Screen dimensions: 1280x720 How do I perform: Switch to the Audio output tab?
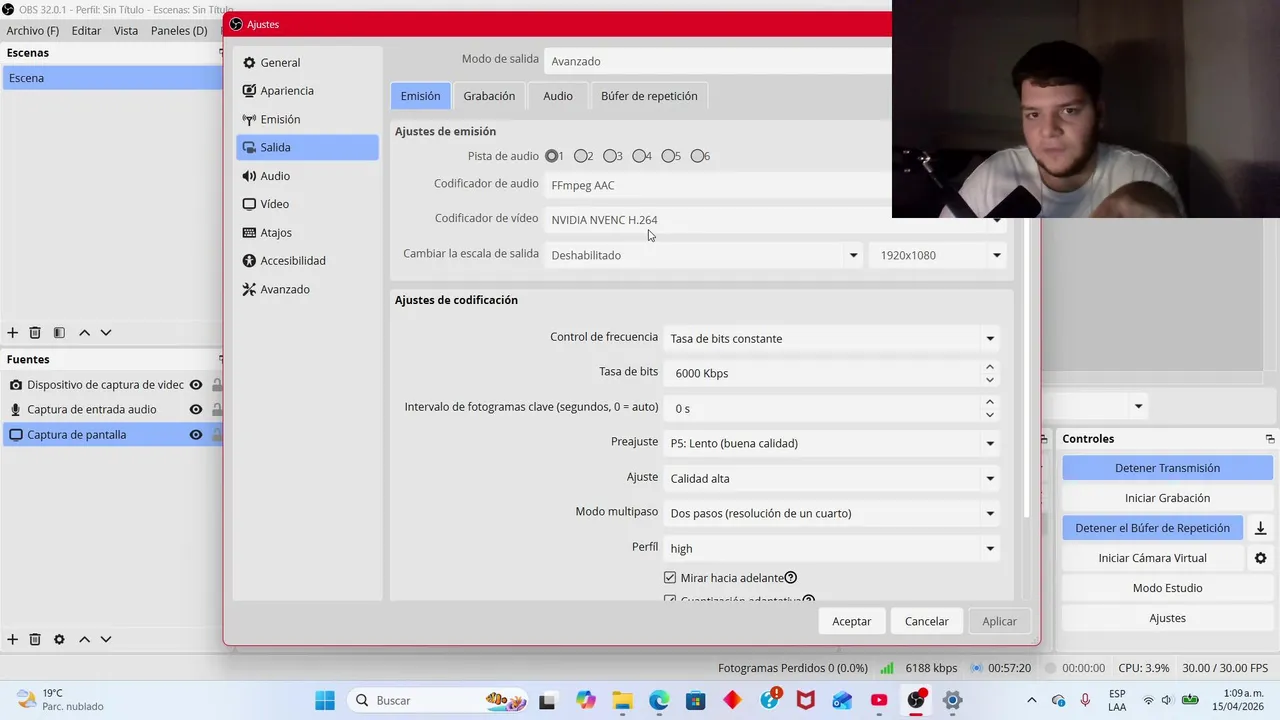558,96
